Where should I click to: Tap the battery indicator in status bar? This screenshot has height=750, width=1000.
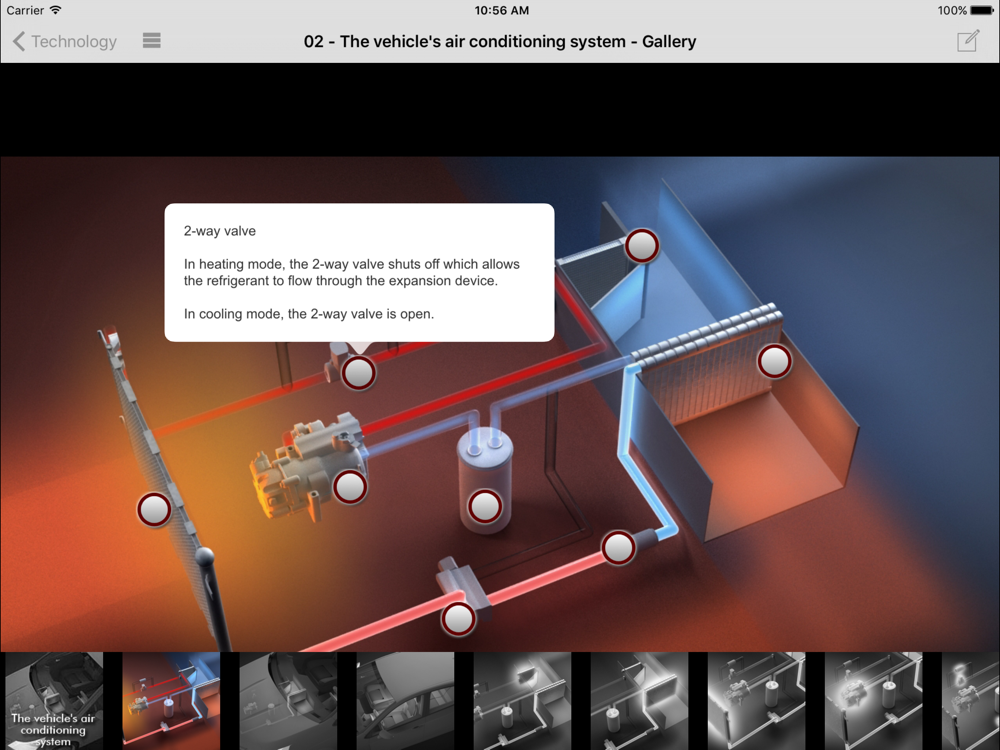point(982,10)
